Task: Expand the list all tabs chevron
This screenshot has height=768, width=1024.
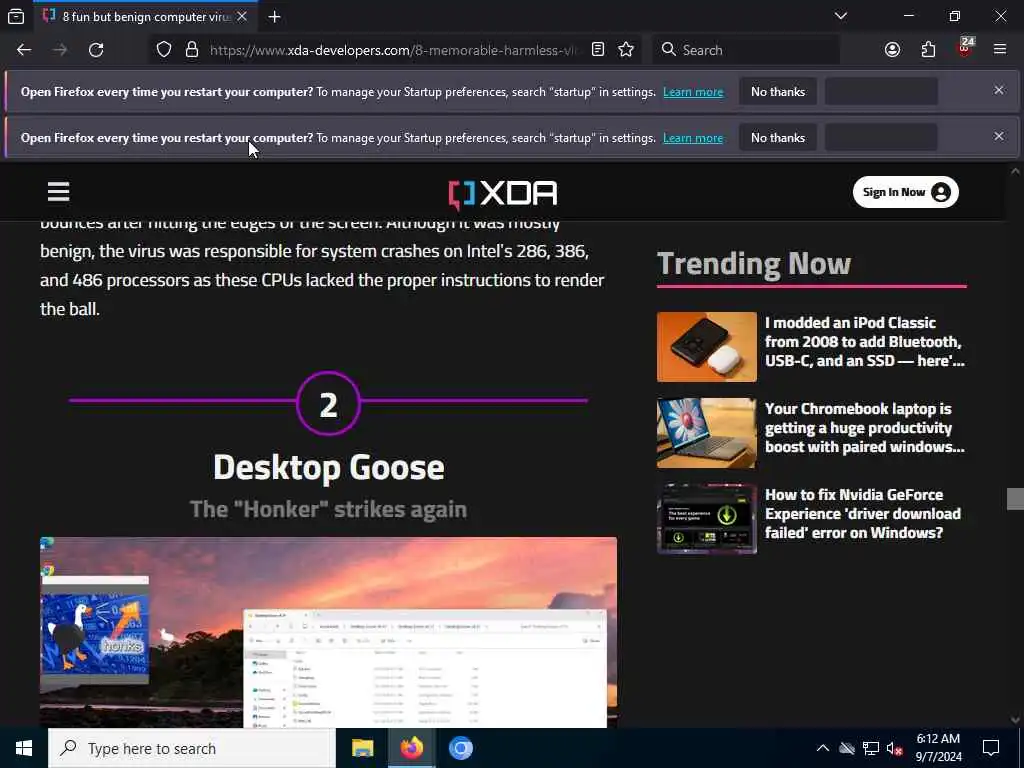Action: [840, 16]
